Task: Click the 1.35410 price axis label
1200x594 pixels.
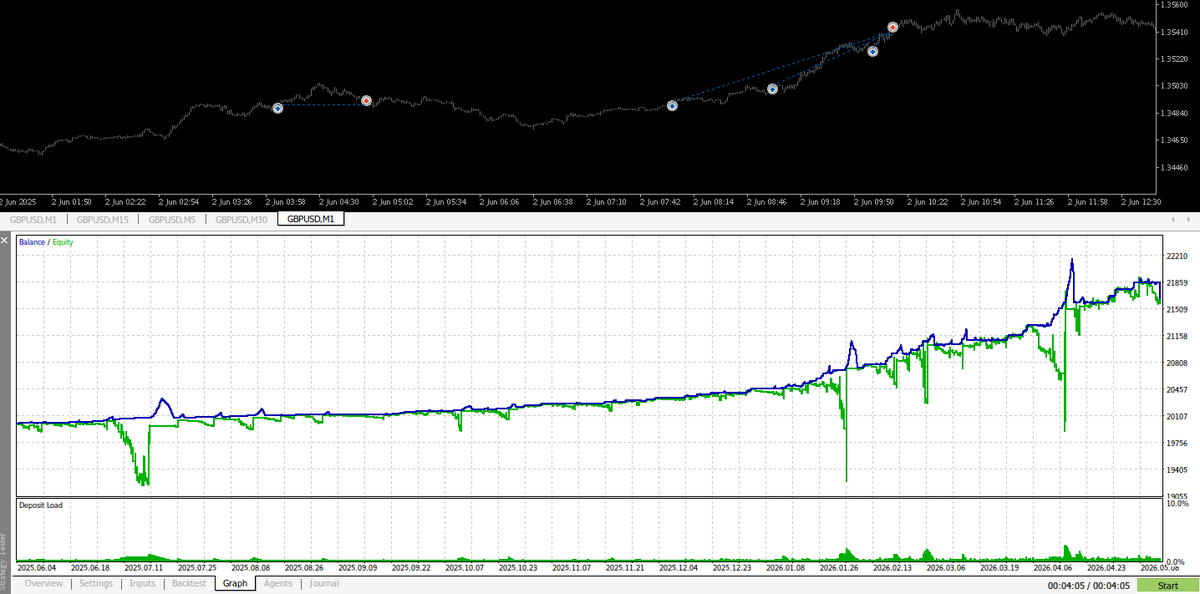Action: coord(1172,32)
